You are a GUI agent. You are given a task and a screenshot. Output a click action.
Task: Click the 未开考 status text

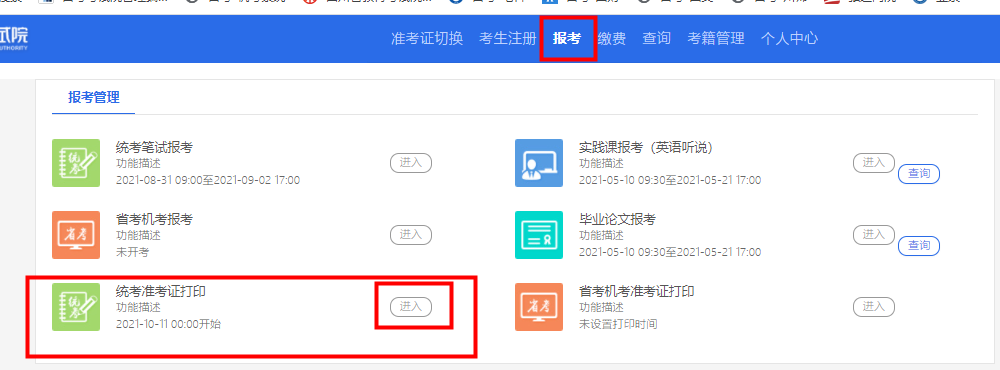[x=132, y=253]
